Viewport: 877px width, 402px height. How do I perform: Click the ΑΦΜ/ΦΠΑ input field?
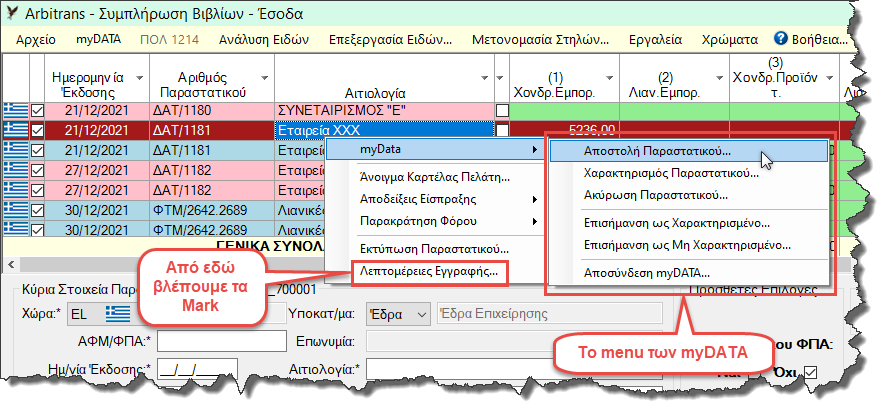[221, 340]
